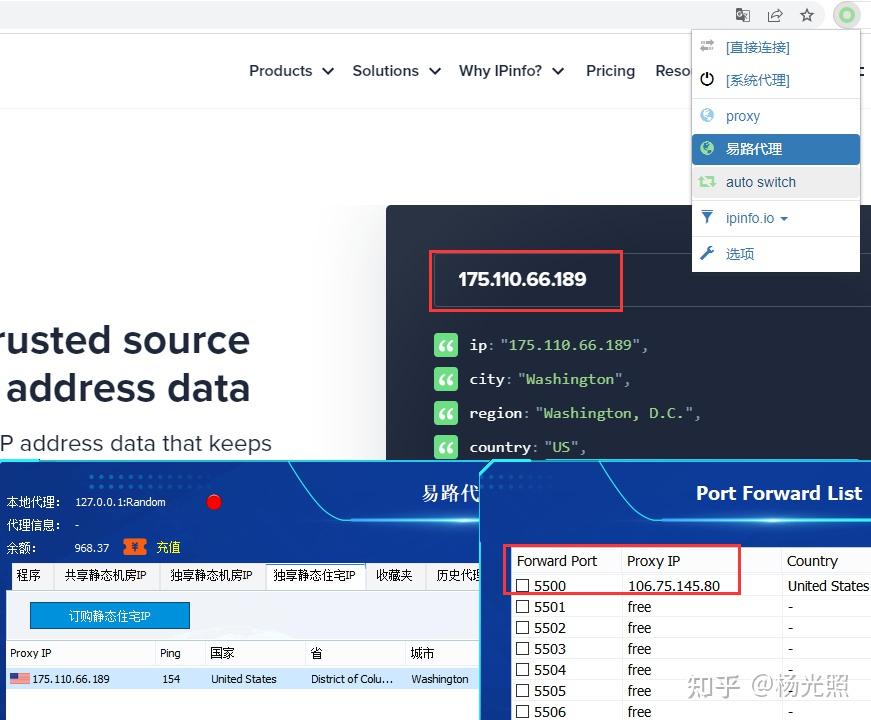Viewport: 871px width, 720px height.
Task: Open 选项 via the wrench icon
Action: click(706, 253)
